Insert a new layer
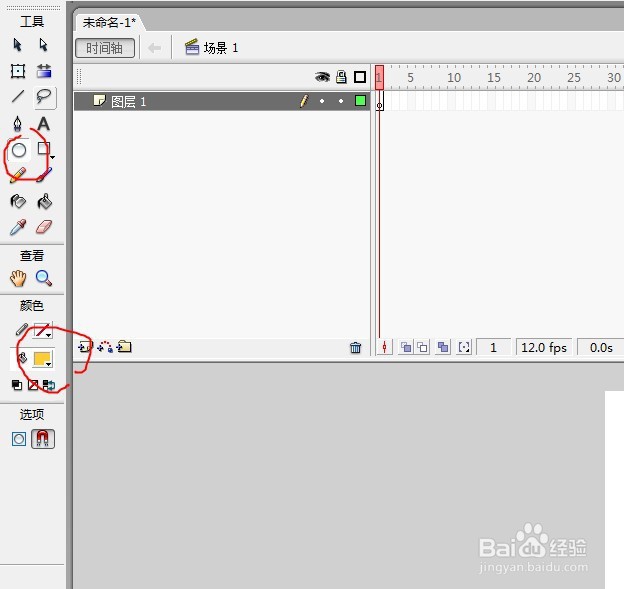Viewport: 624px width, 589px height. pos(85,347)
